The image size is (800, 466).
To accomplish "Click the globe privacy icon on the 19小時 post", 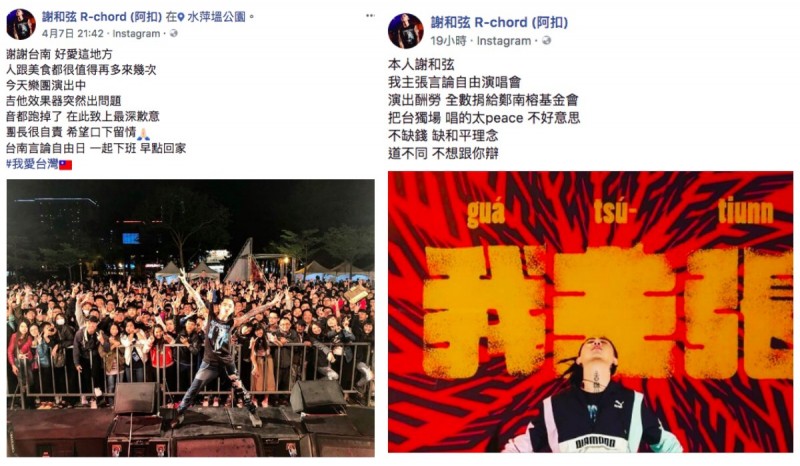I will 546,40.
